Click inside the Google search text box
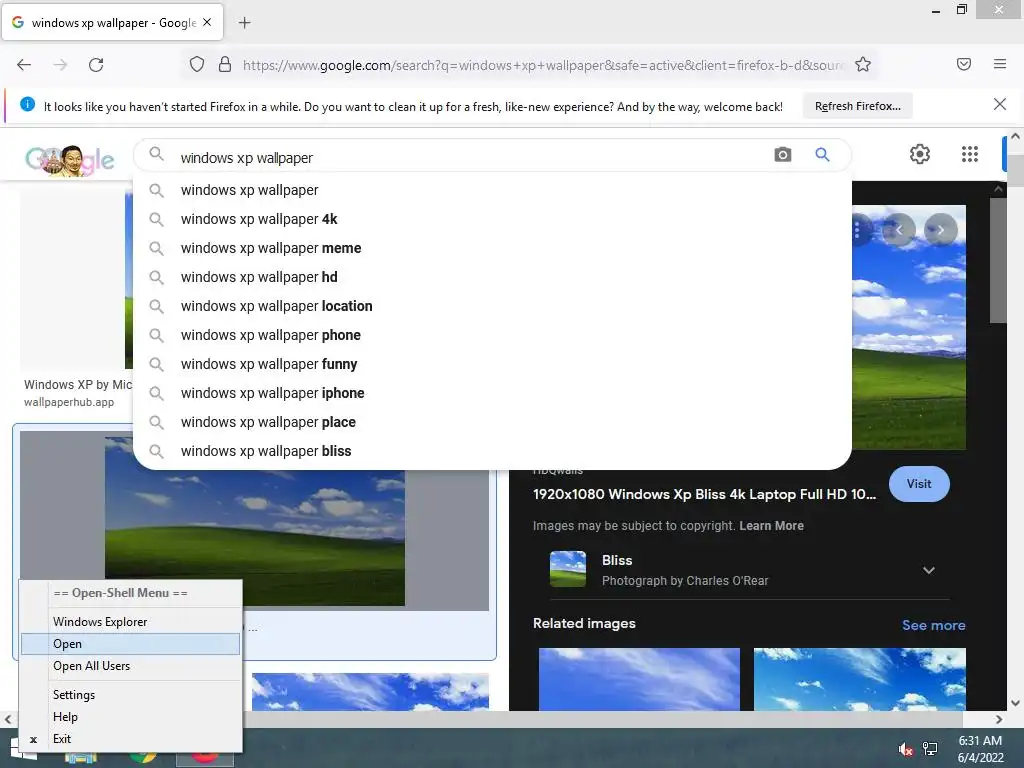This screenshot has width=1024, height=768. click(470, 158)
